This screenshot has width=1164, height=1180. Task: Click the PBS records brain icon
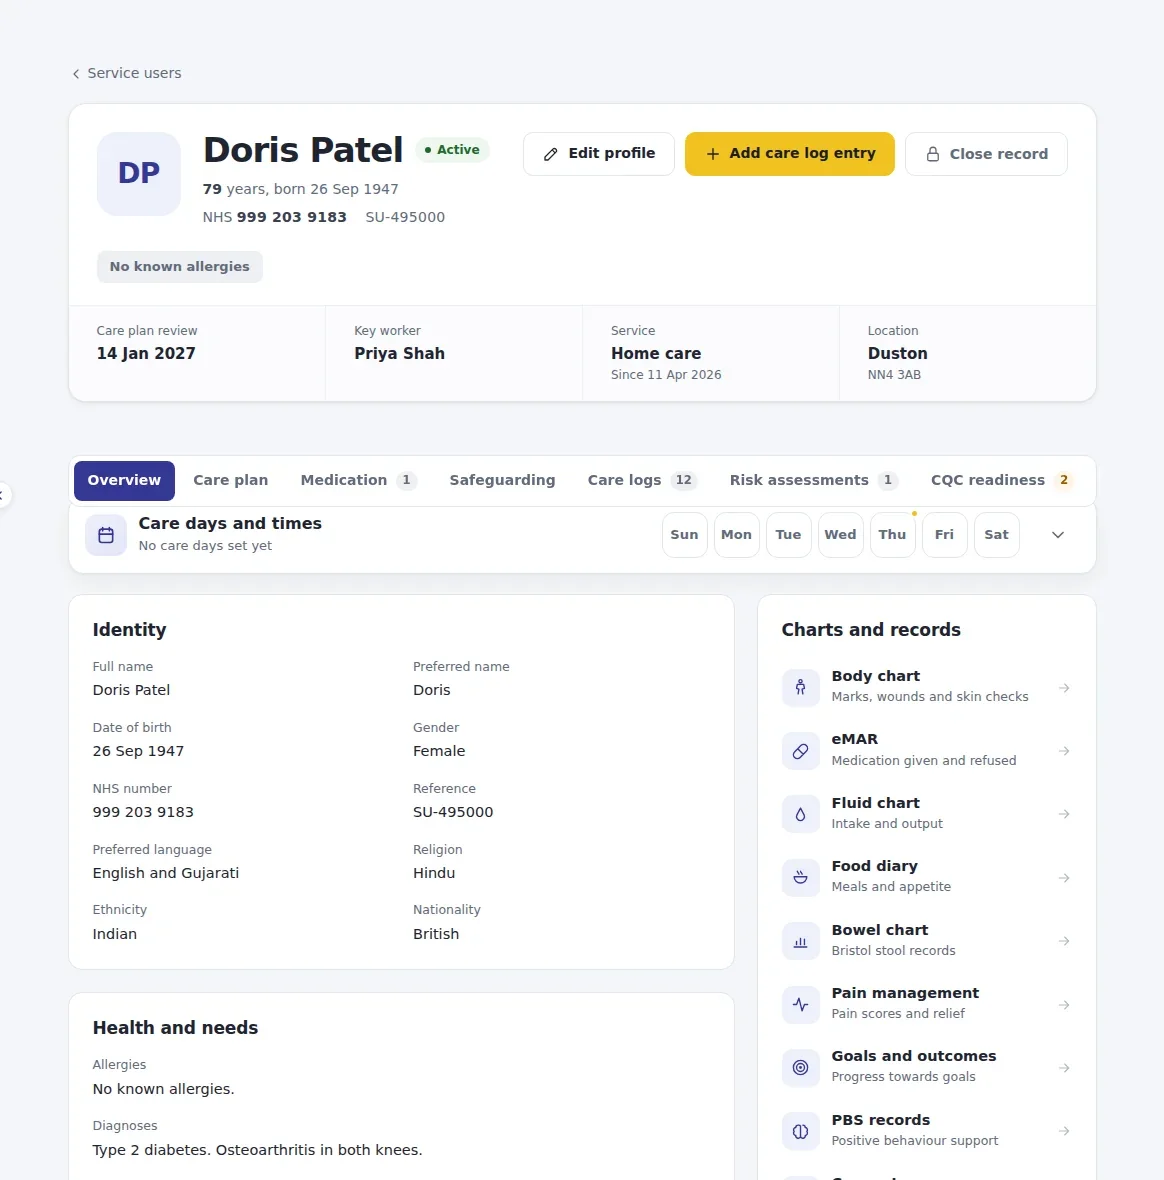(801, 1131)
